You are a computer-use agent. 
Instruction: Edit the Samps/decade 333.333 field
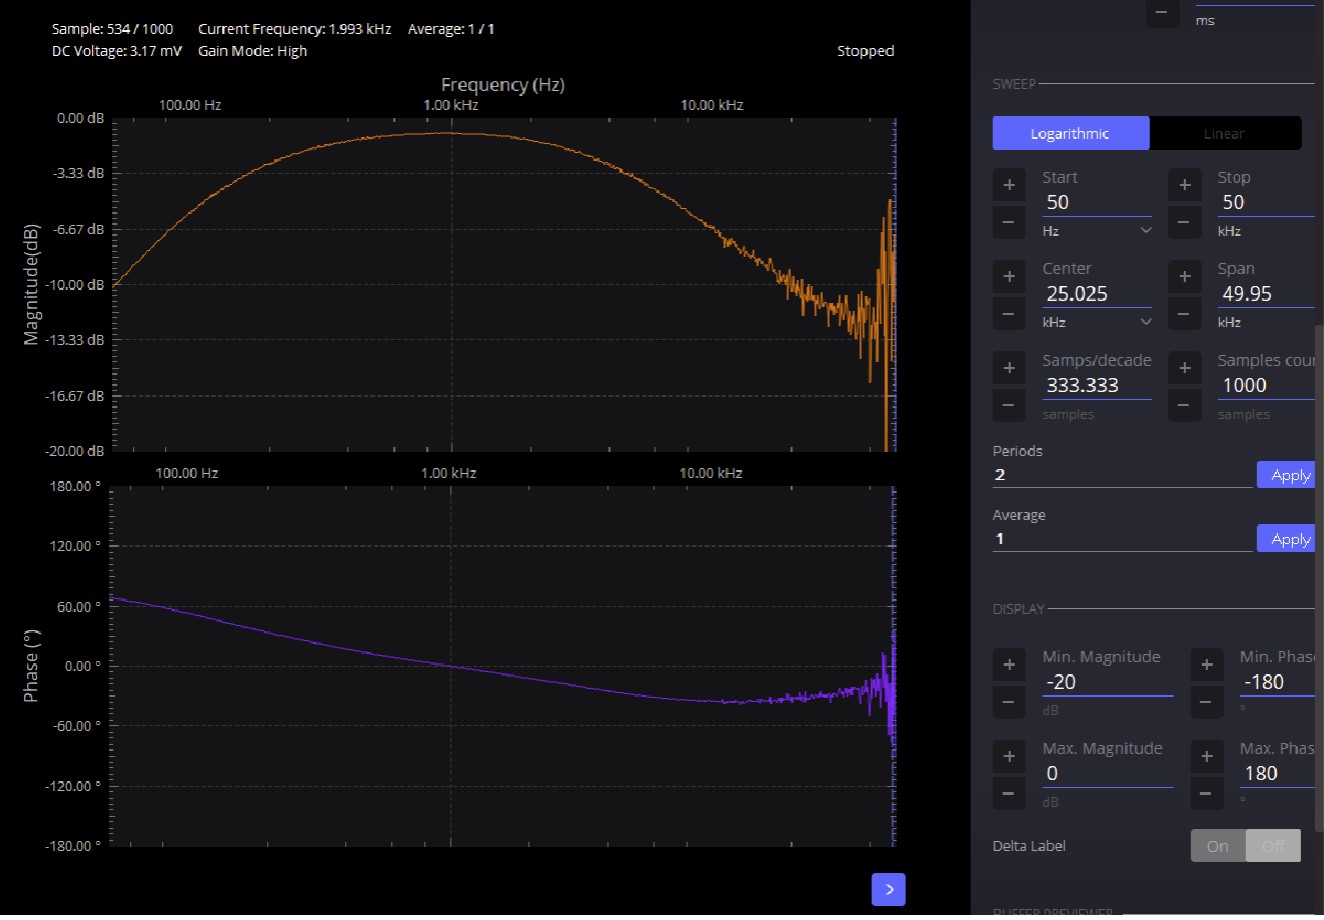[x=1097, y=385]
